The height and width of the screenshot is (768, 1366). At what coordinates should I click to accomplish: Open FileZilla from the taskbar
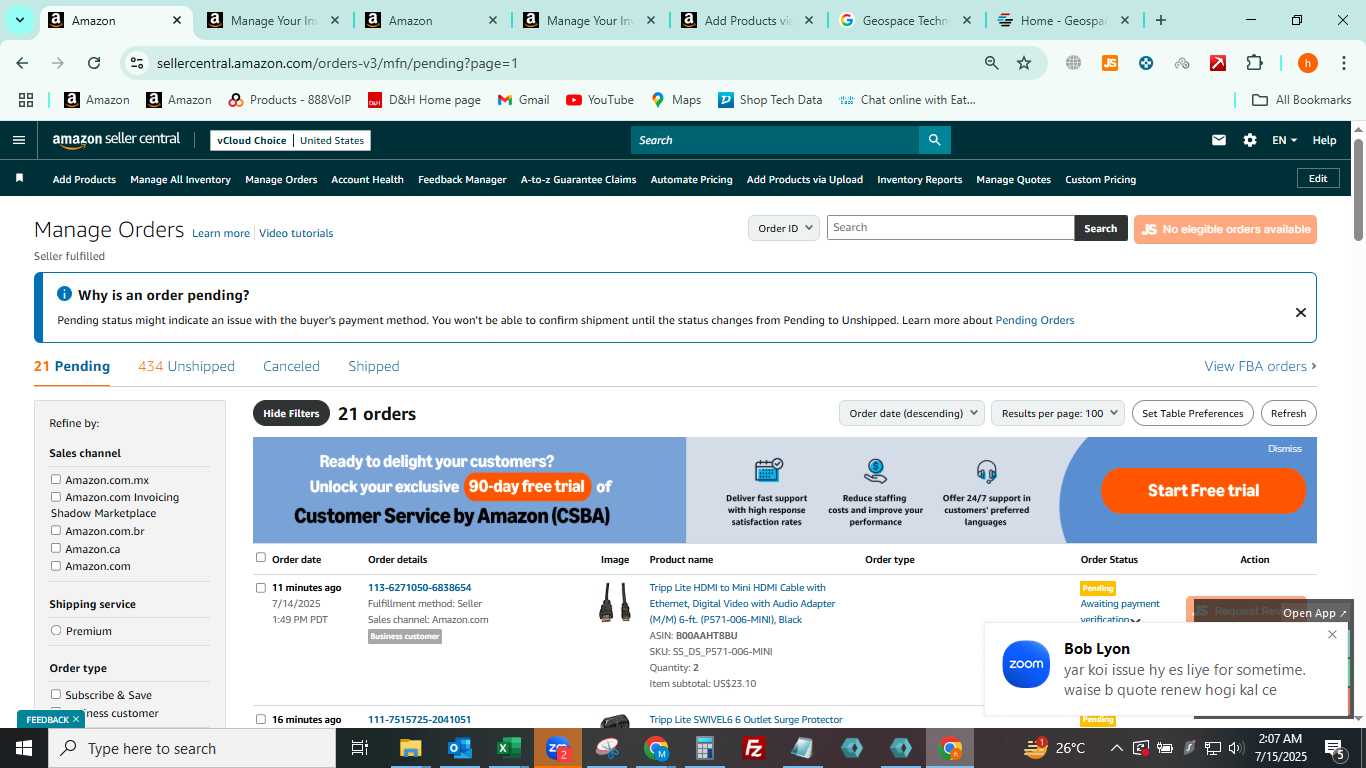[x=754, y=748]
